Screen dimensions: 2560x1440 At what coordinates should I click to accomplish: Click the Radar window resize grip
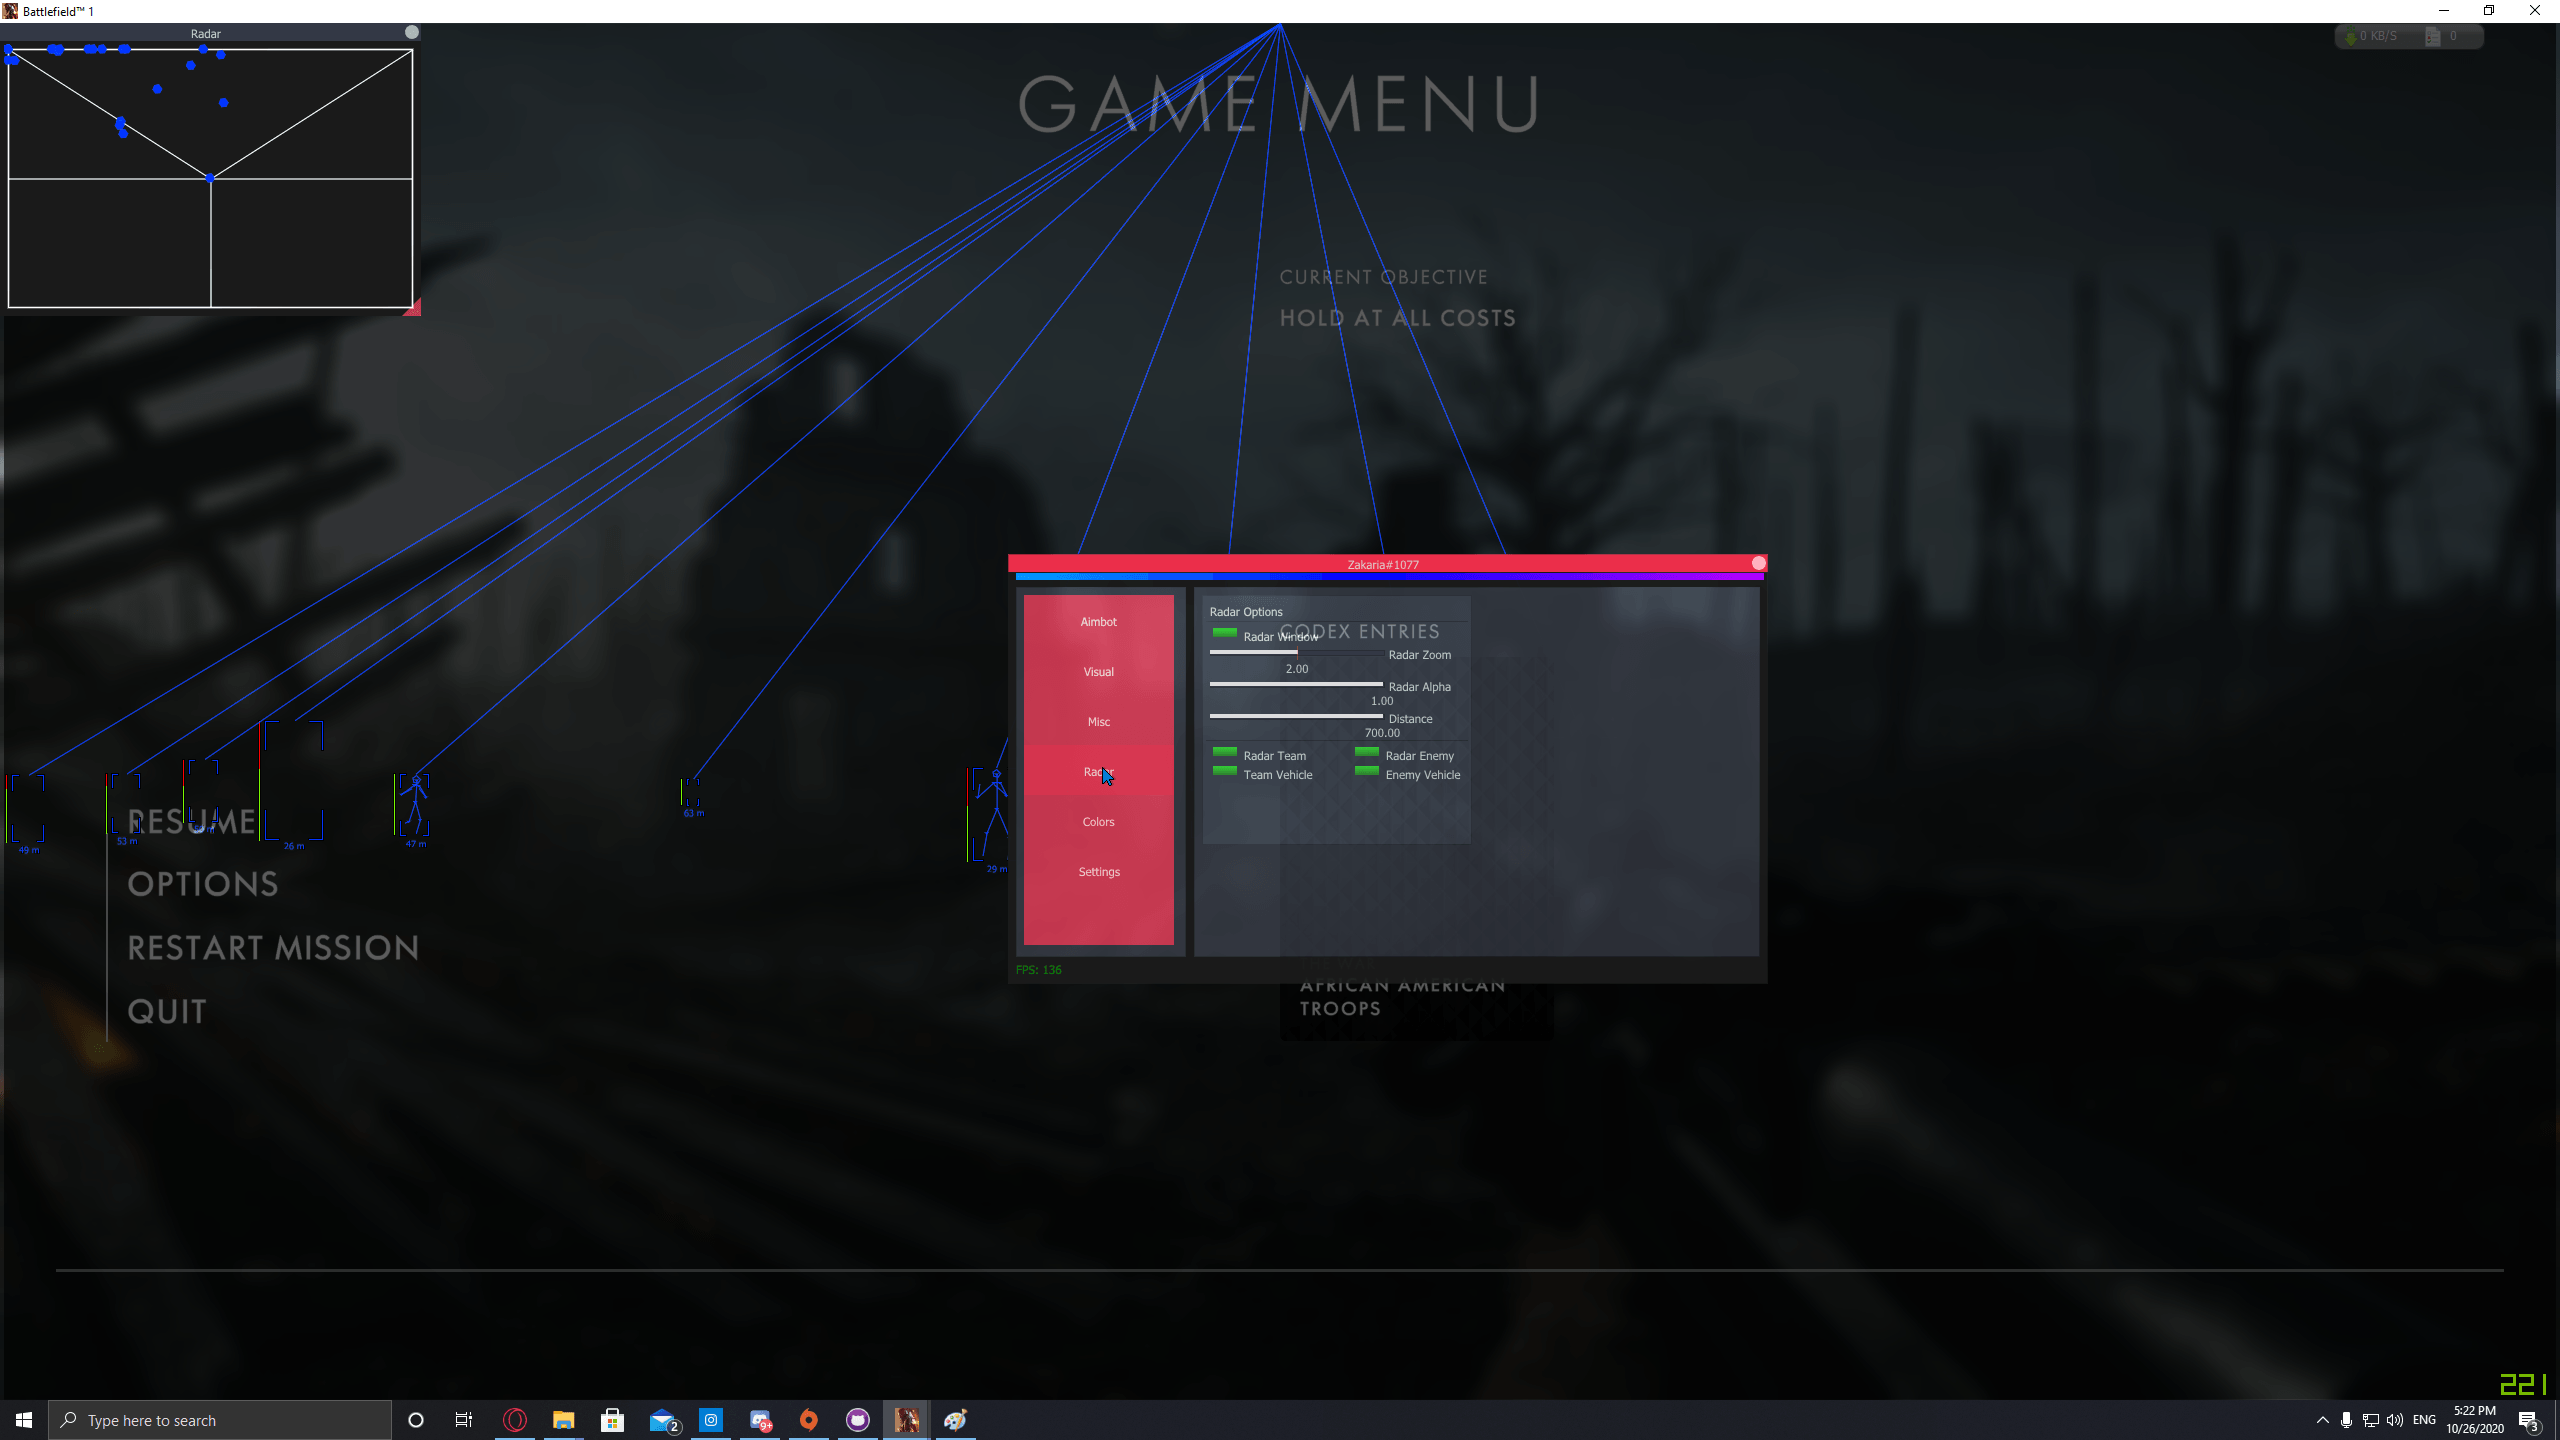coord(412,308)
